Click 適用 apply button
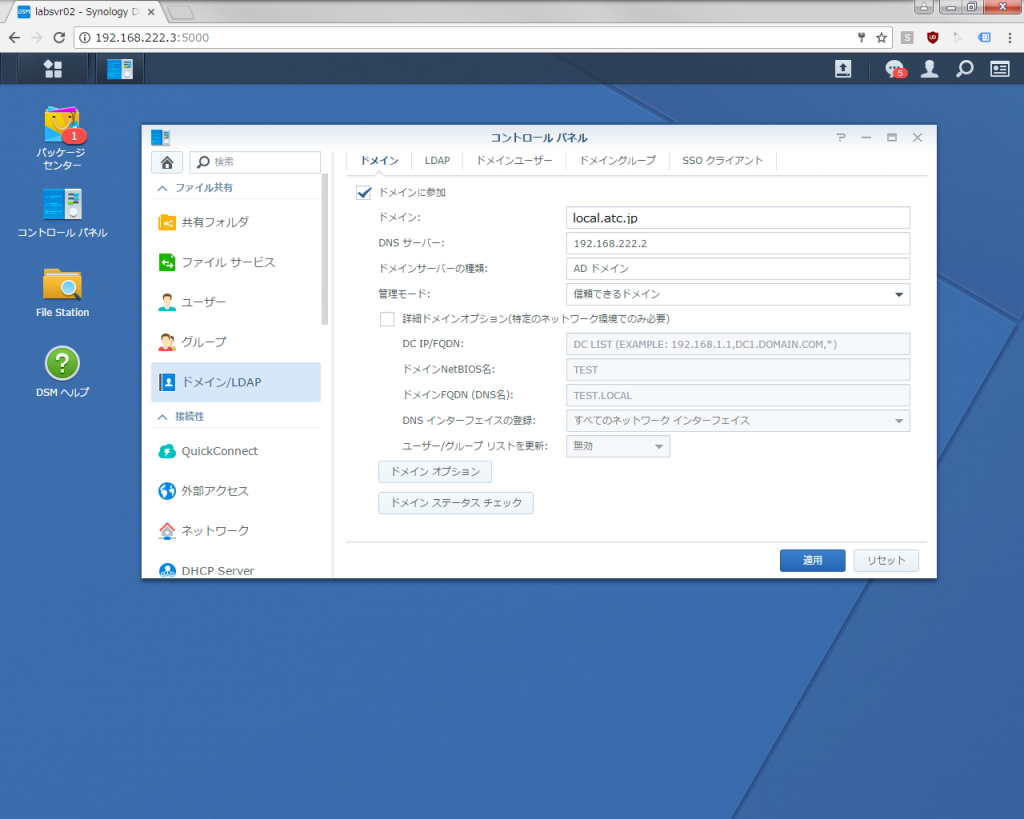This screenshot has width=1024, height=819. click(812, 560)
